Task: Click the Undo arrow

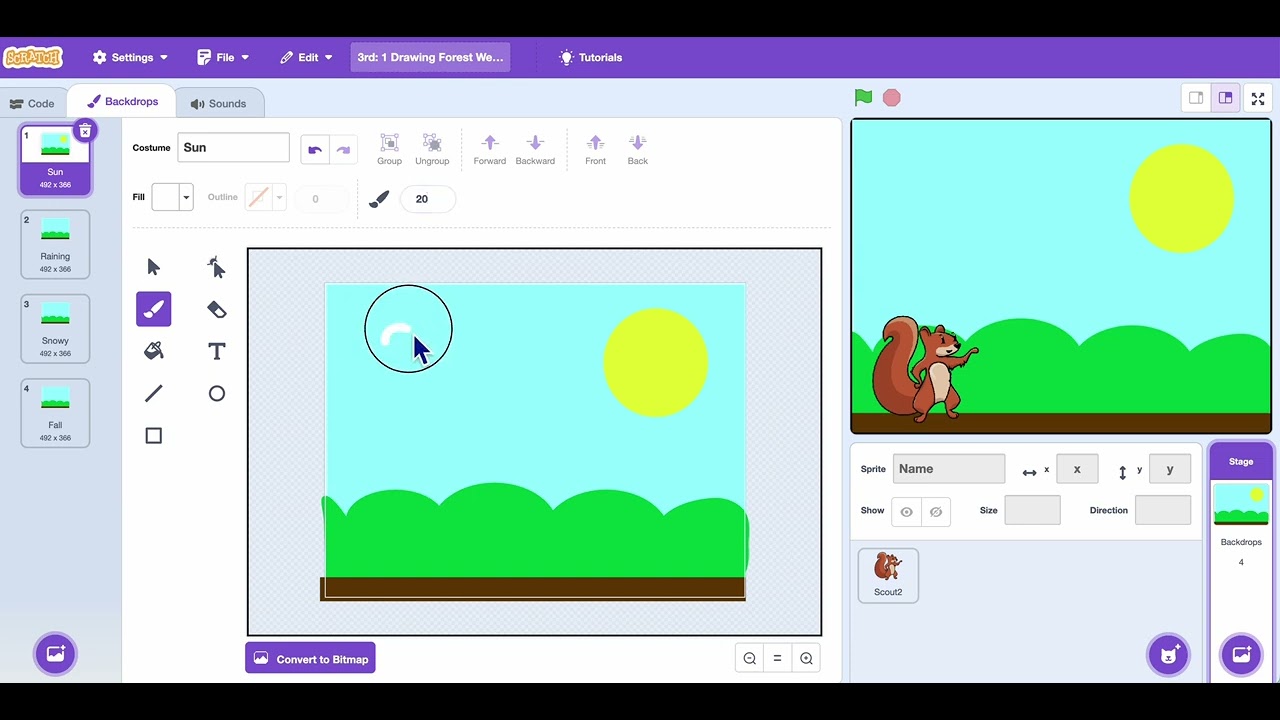Action: (315, 149)
